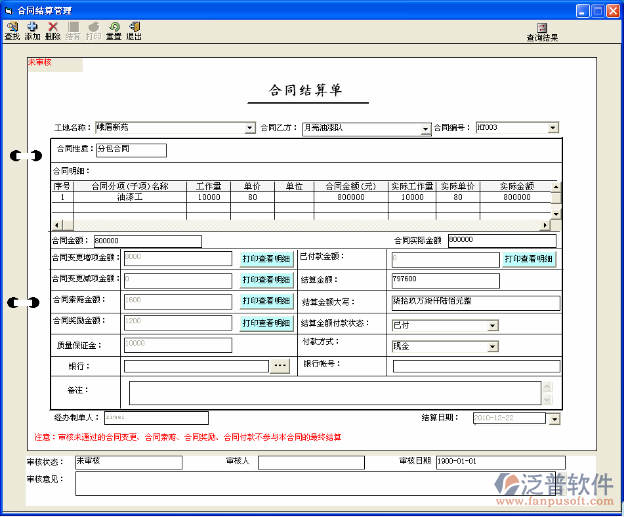The width and height of the screenshot is (624, 517).
Task: Click the contract detail table's horizontal scrollbar right arrow
Action: pos(546,225)
